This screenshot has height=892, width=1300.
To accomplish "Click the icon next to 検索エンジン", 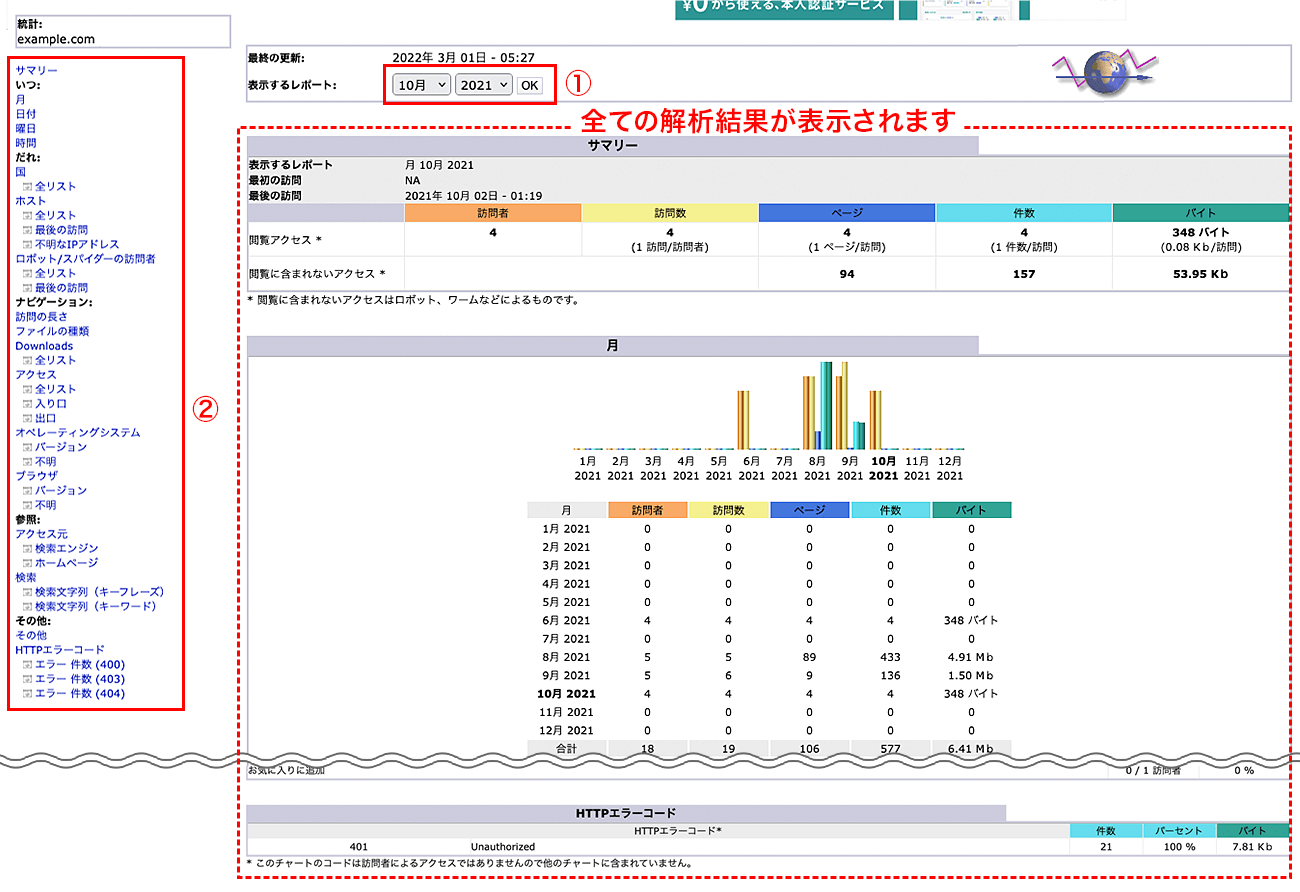I will (27, 549).
